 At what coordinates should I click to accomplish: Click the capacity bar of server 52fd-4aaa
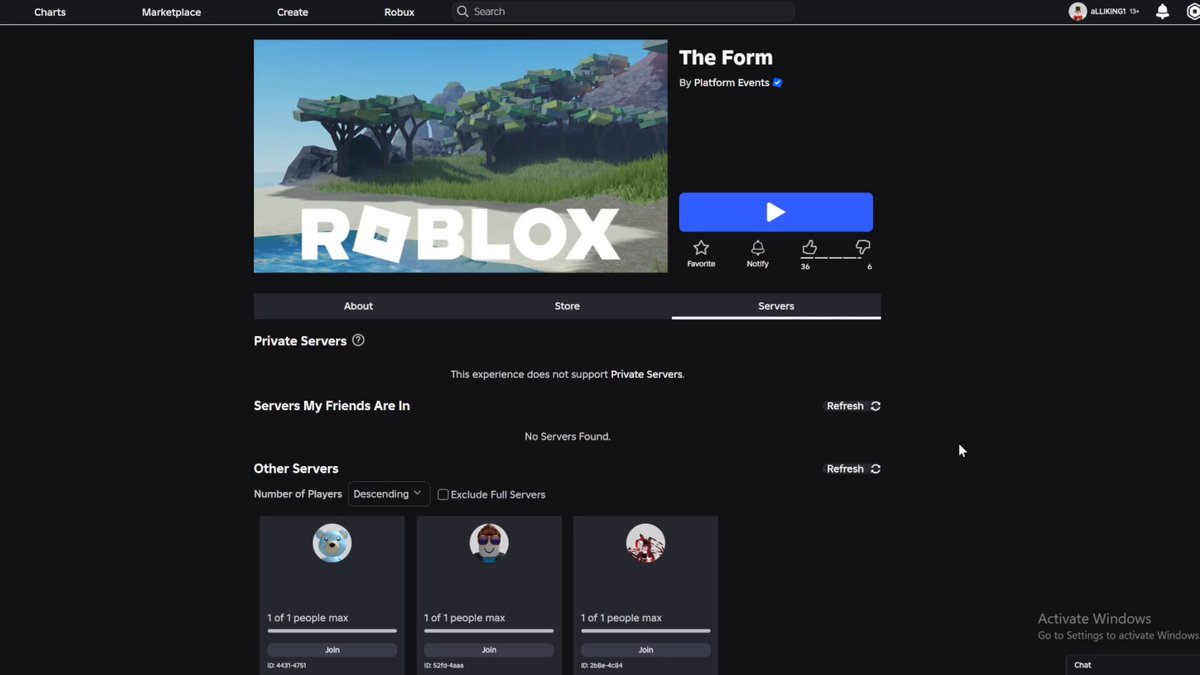[x=489, y=631]
